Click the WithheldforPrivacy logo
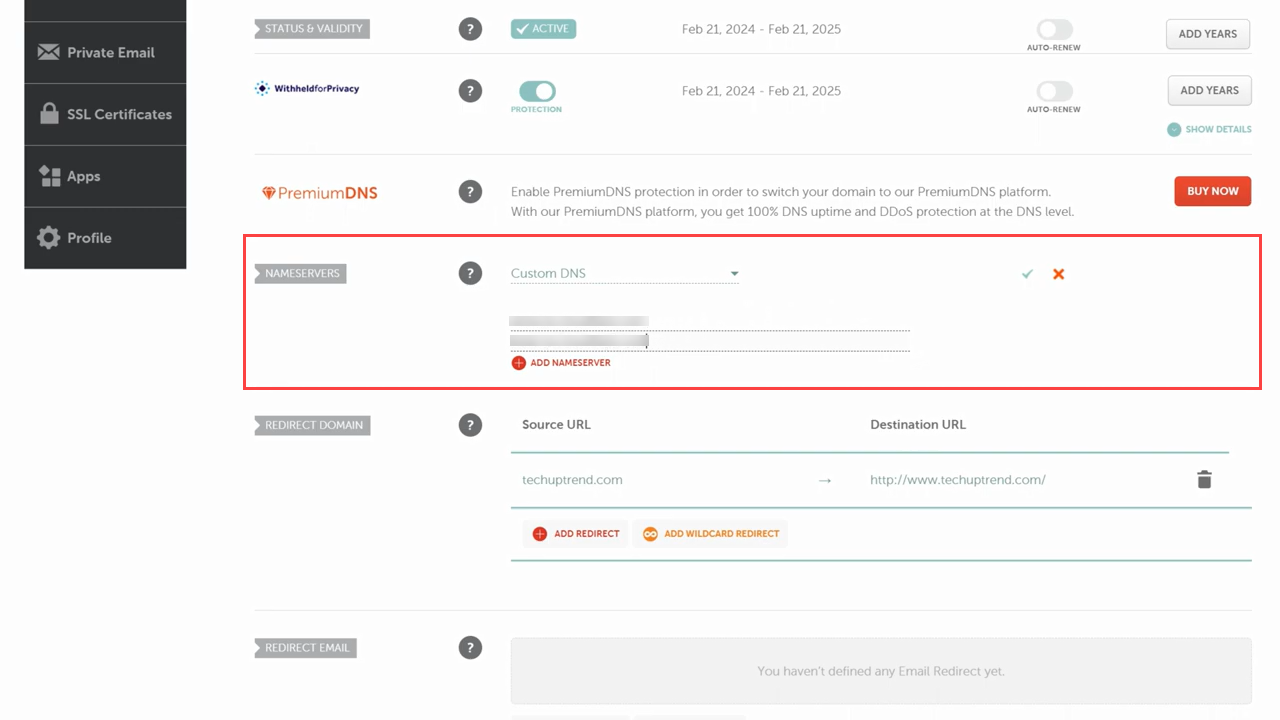Screen dimensions: 1280x720 (307, 89)
